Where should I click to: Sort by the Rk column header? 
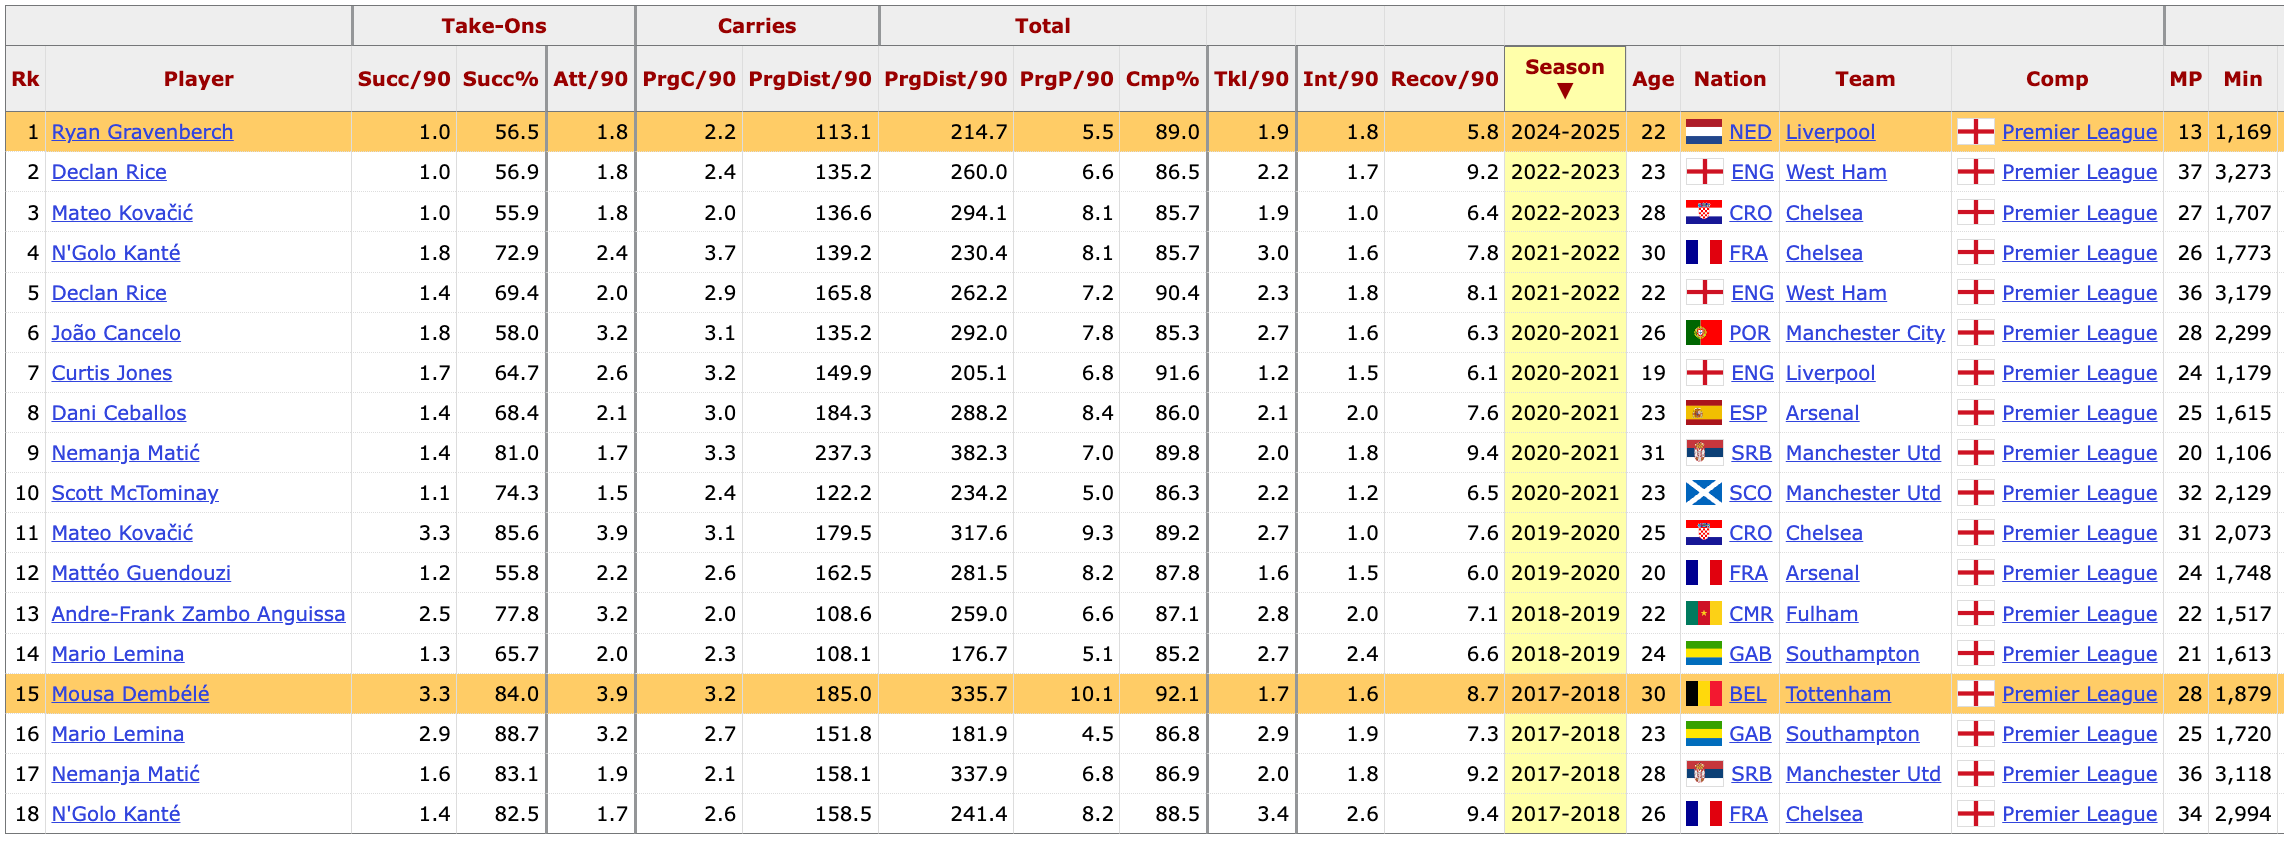coord(25,78)
